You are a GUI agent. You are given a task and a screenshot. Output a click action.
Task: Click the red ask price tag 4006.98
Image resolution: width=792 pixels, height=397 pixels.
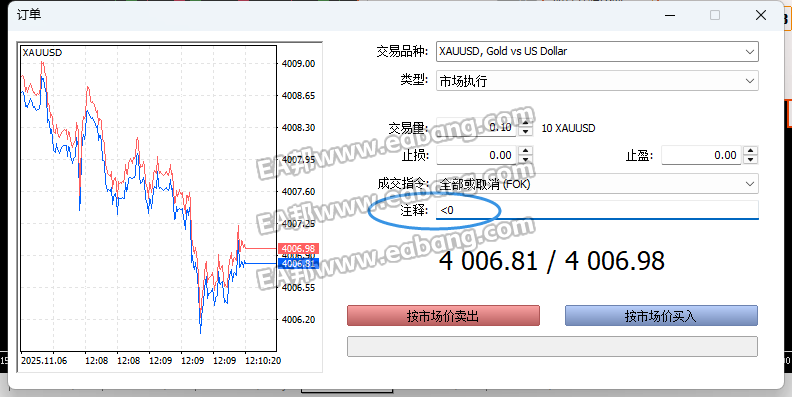(298, 249)
